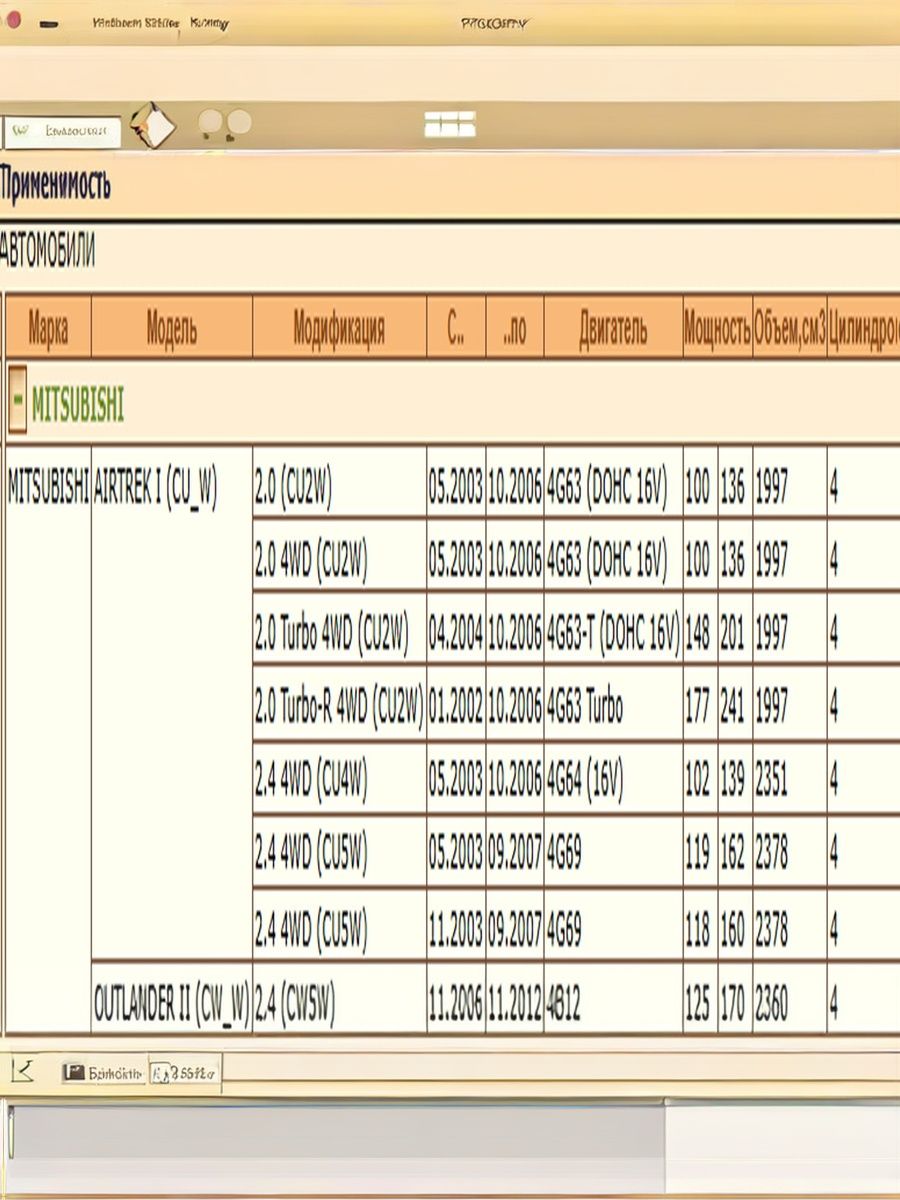
Task: Open the second tab in the bottom bar
Action: 185,1073
